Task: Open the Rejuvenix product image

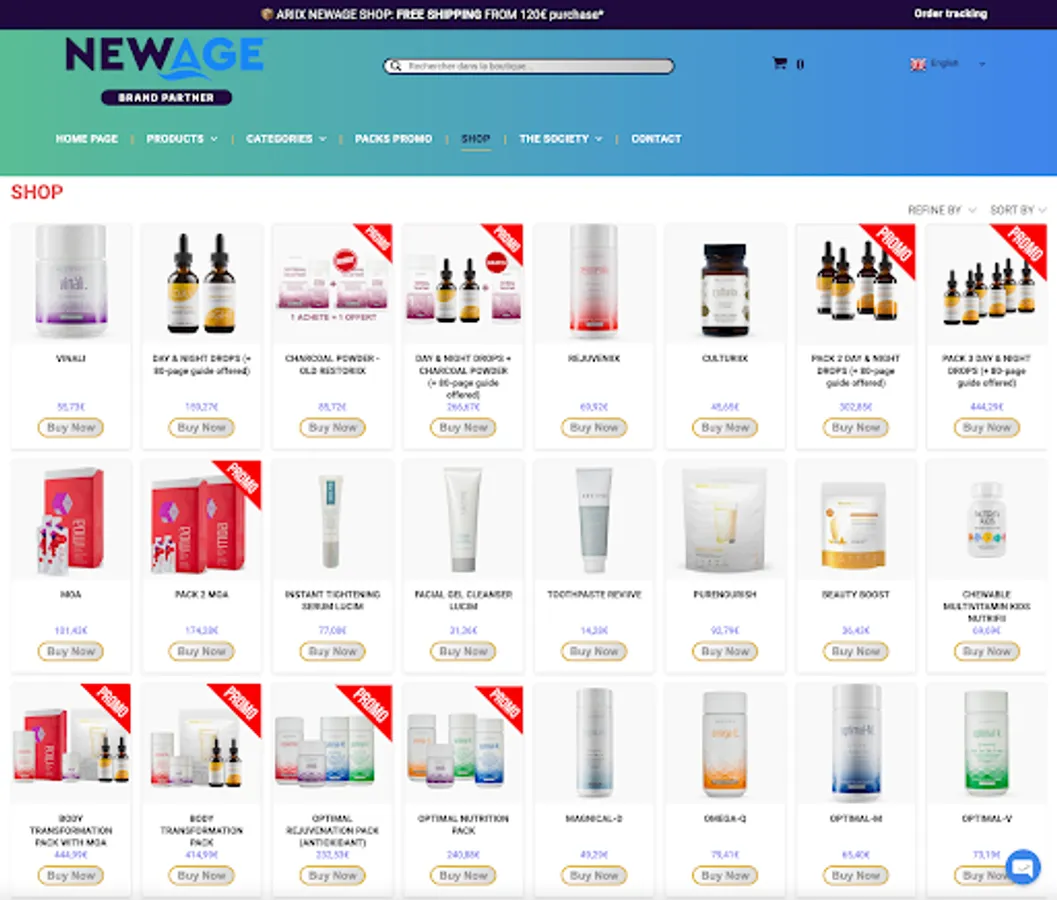Action: [x=594, y=282]
